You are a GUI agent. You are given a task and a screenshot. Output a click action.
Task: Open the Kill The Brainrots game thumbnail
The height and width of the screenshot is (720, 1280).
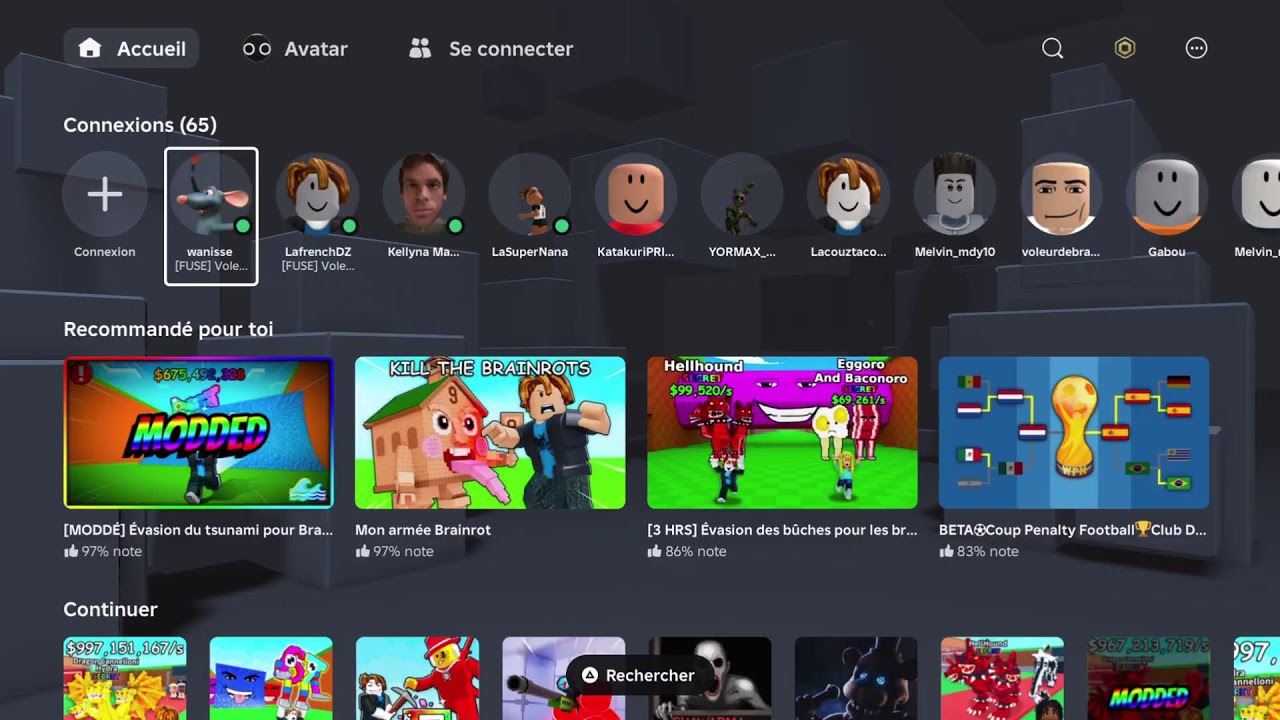point(490,433)
